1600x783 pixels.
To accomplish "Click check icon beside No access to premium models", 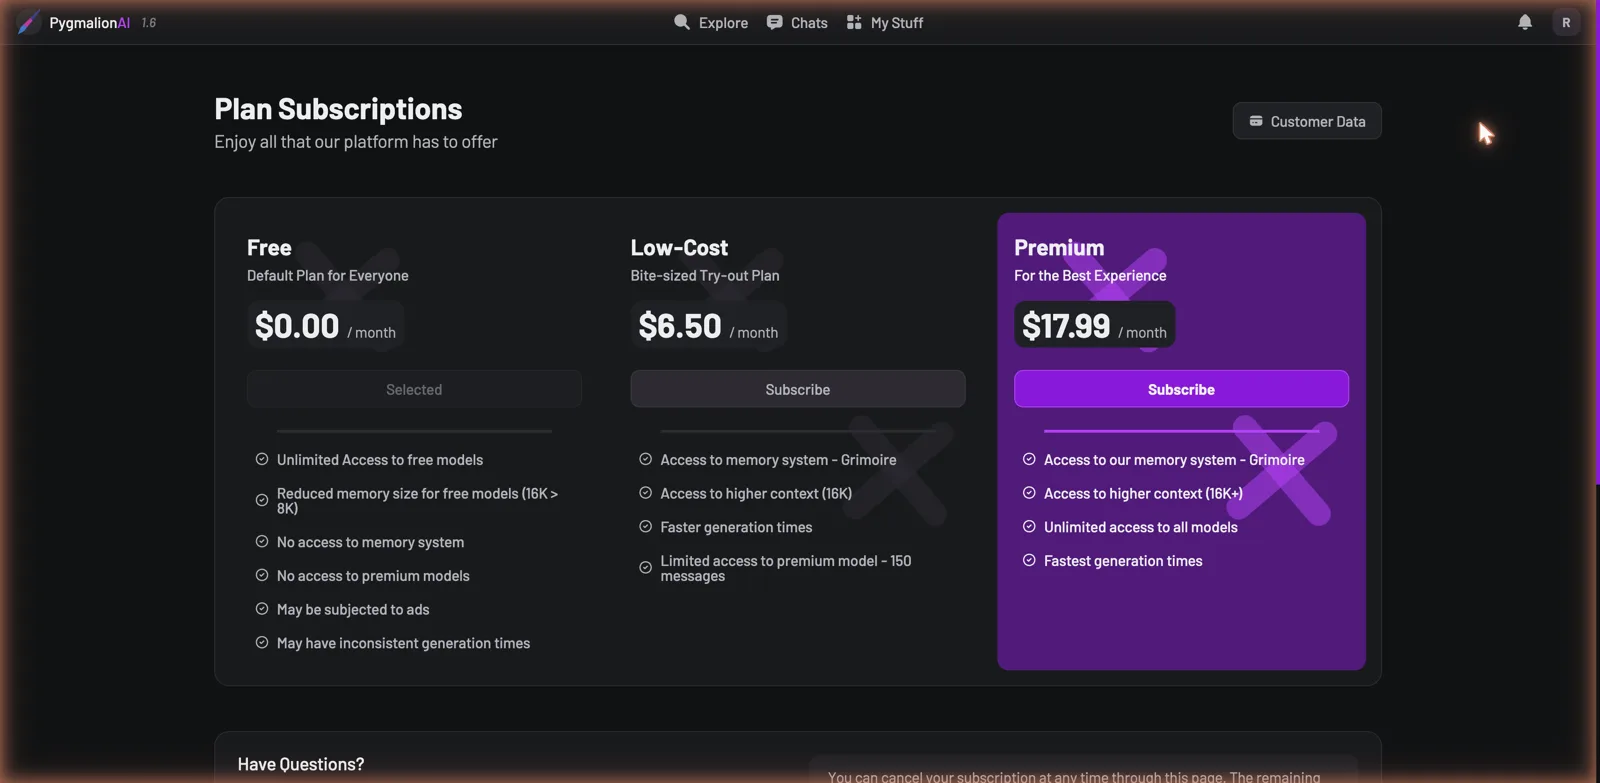I will click(262, 575).
